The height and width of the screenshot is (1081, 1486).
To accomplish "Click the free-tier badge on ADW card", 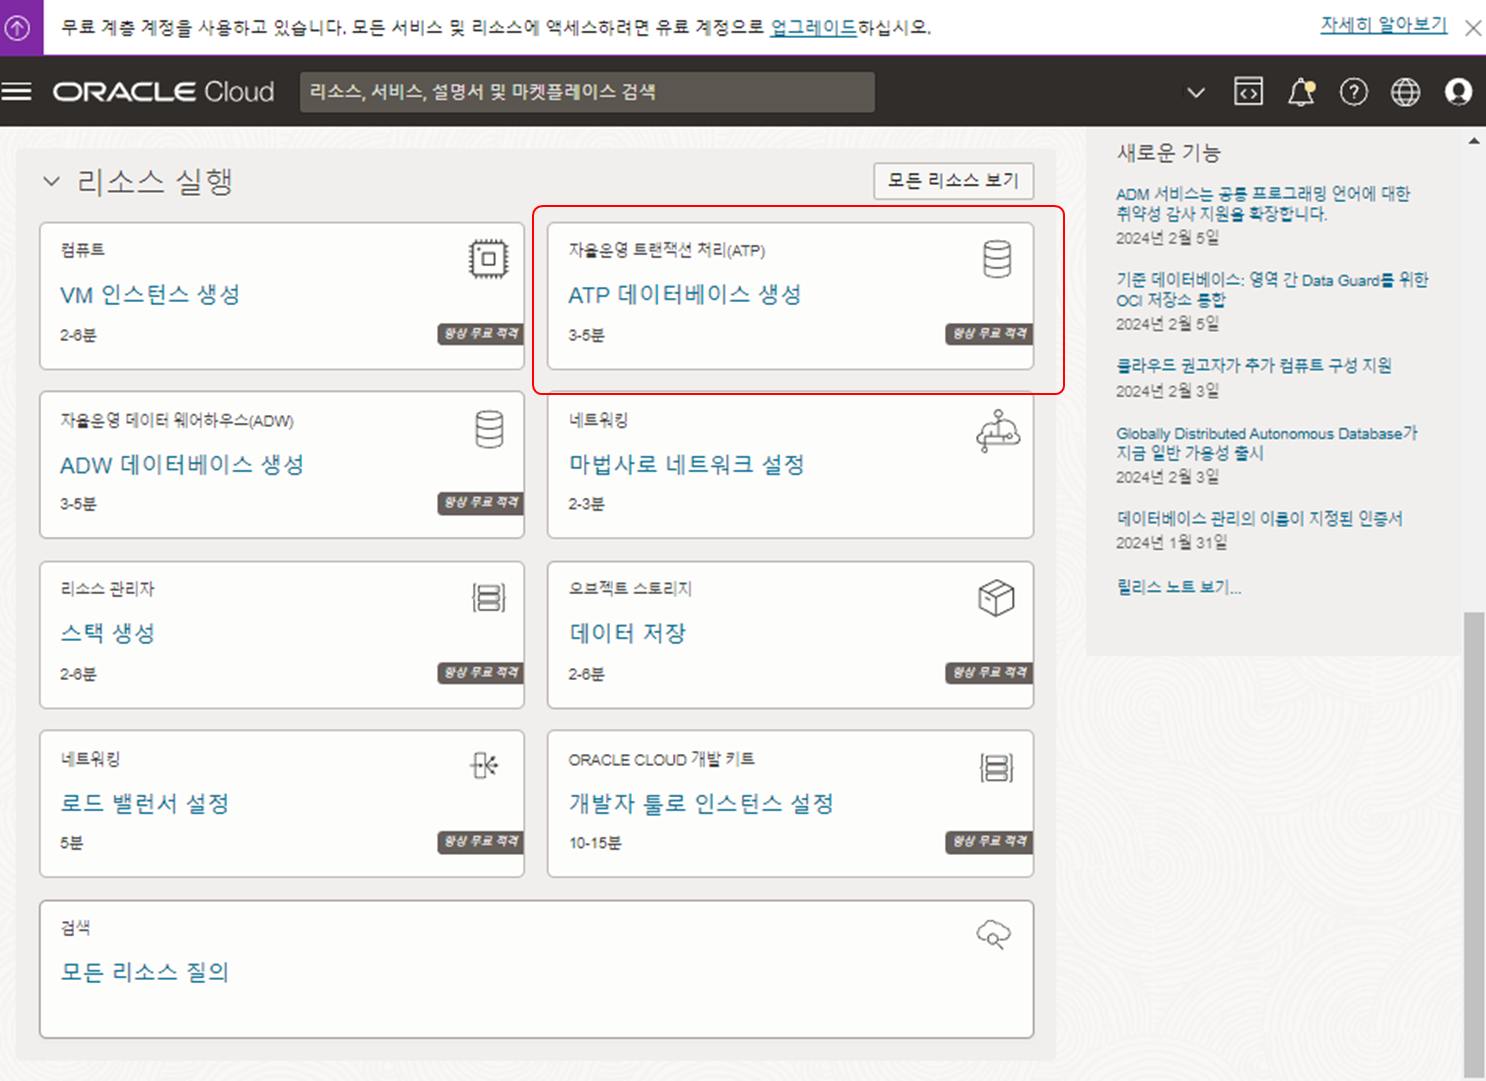I will (x=480, y=503).
